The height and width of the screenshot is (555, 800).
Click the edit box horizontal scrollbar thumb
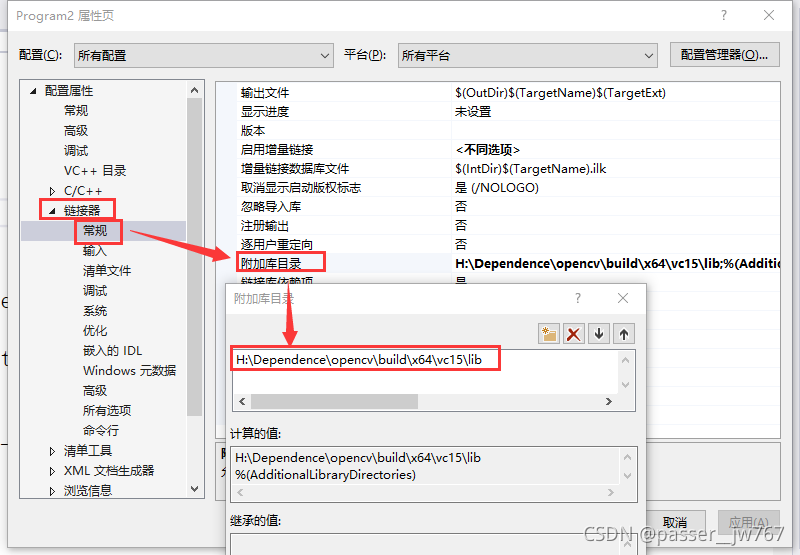click(334, 401)
